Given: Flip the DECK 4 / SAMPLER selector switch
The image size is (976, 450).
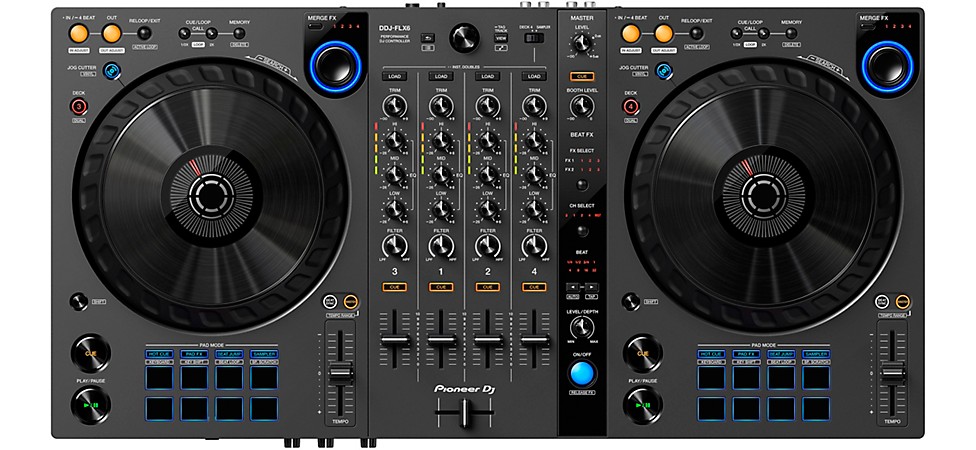Looking at the screenshot, I should point(533,38).
